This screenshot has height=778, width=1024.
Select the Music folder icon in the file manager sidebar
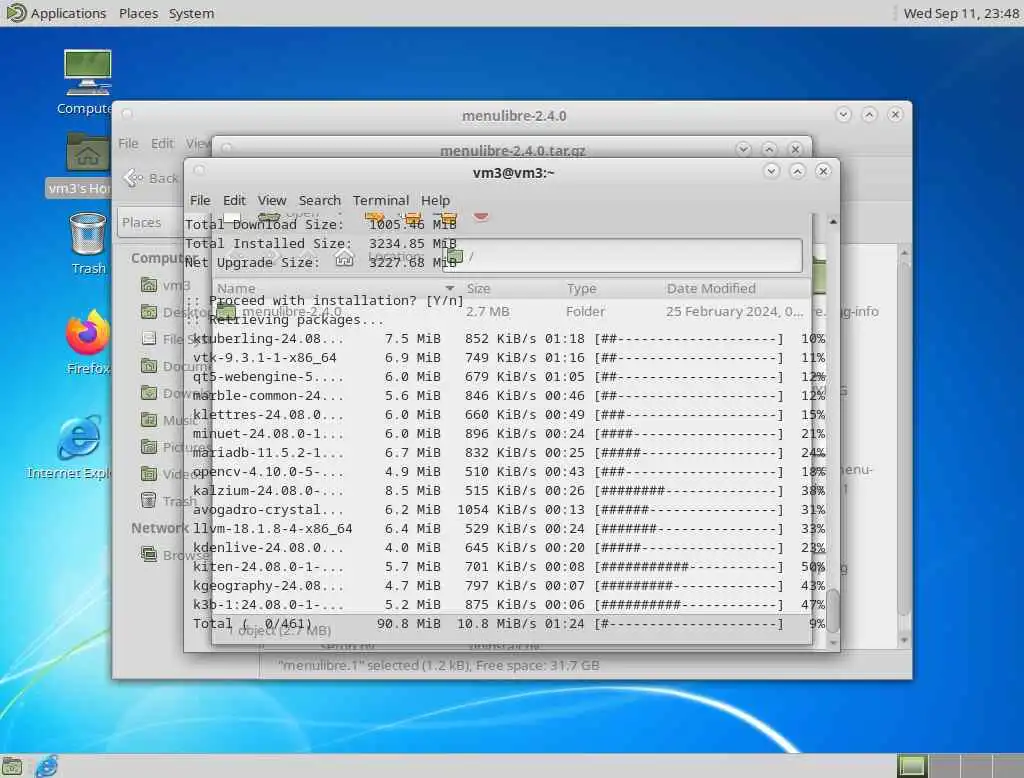tap(149, 419)
